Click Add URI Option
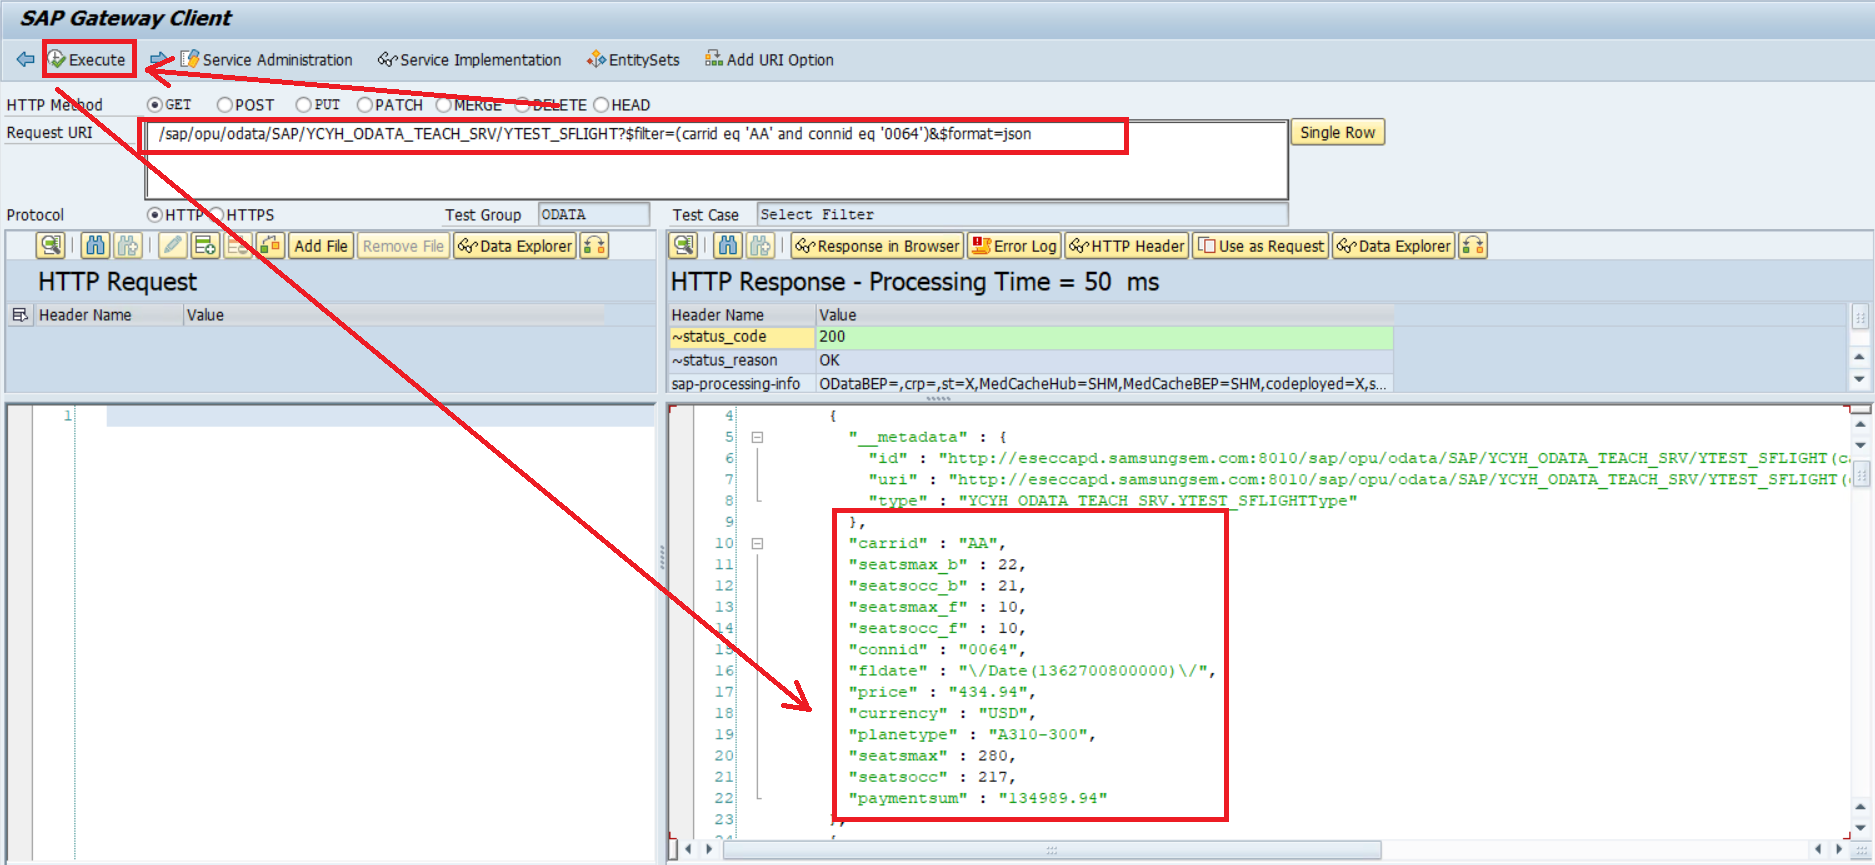Viewport: 1875px width, 865px height. (769, 60)
